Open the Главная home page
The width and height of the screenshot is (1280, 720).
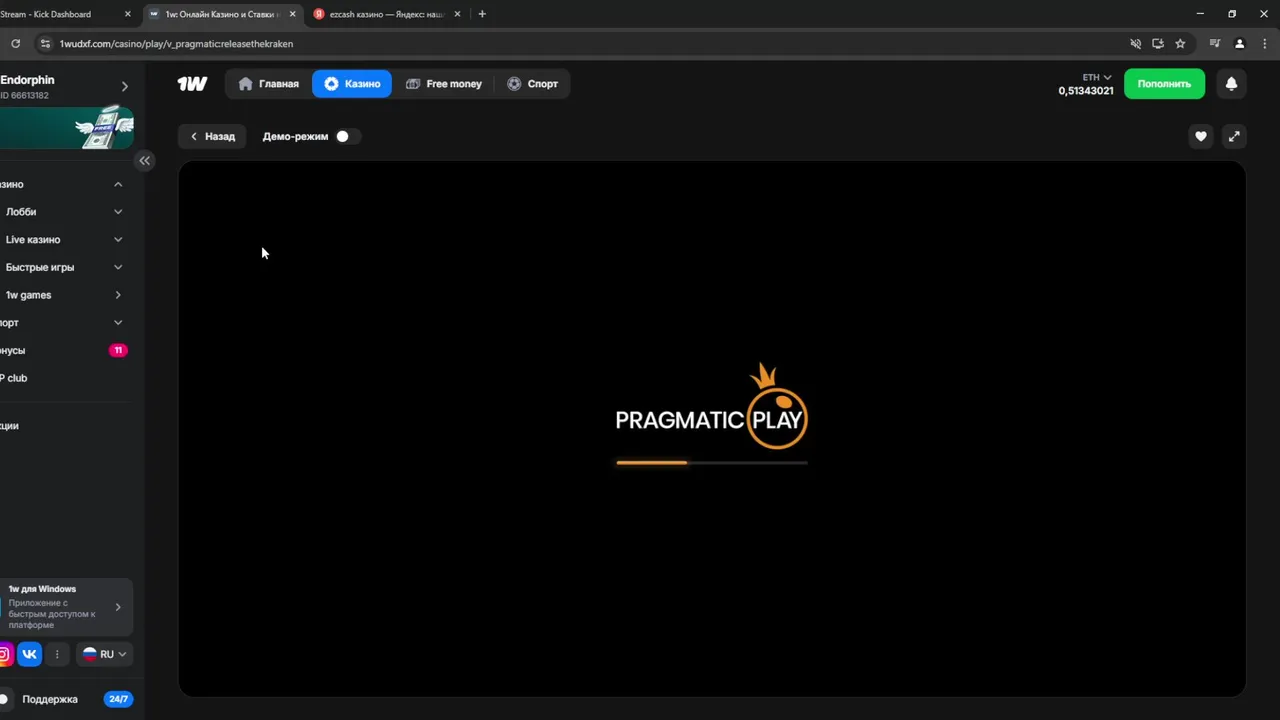(x=268, y=84)
